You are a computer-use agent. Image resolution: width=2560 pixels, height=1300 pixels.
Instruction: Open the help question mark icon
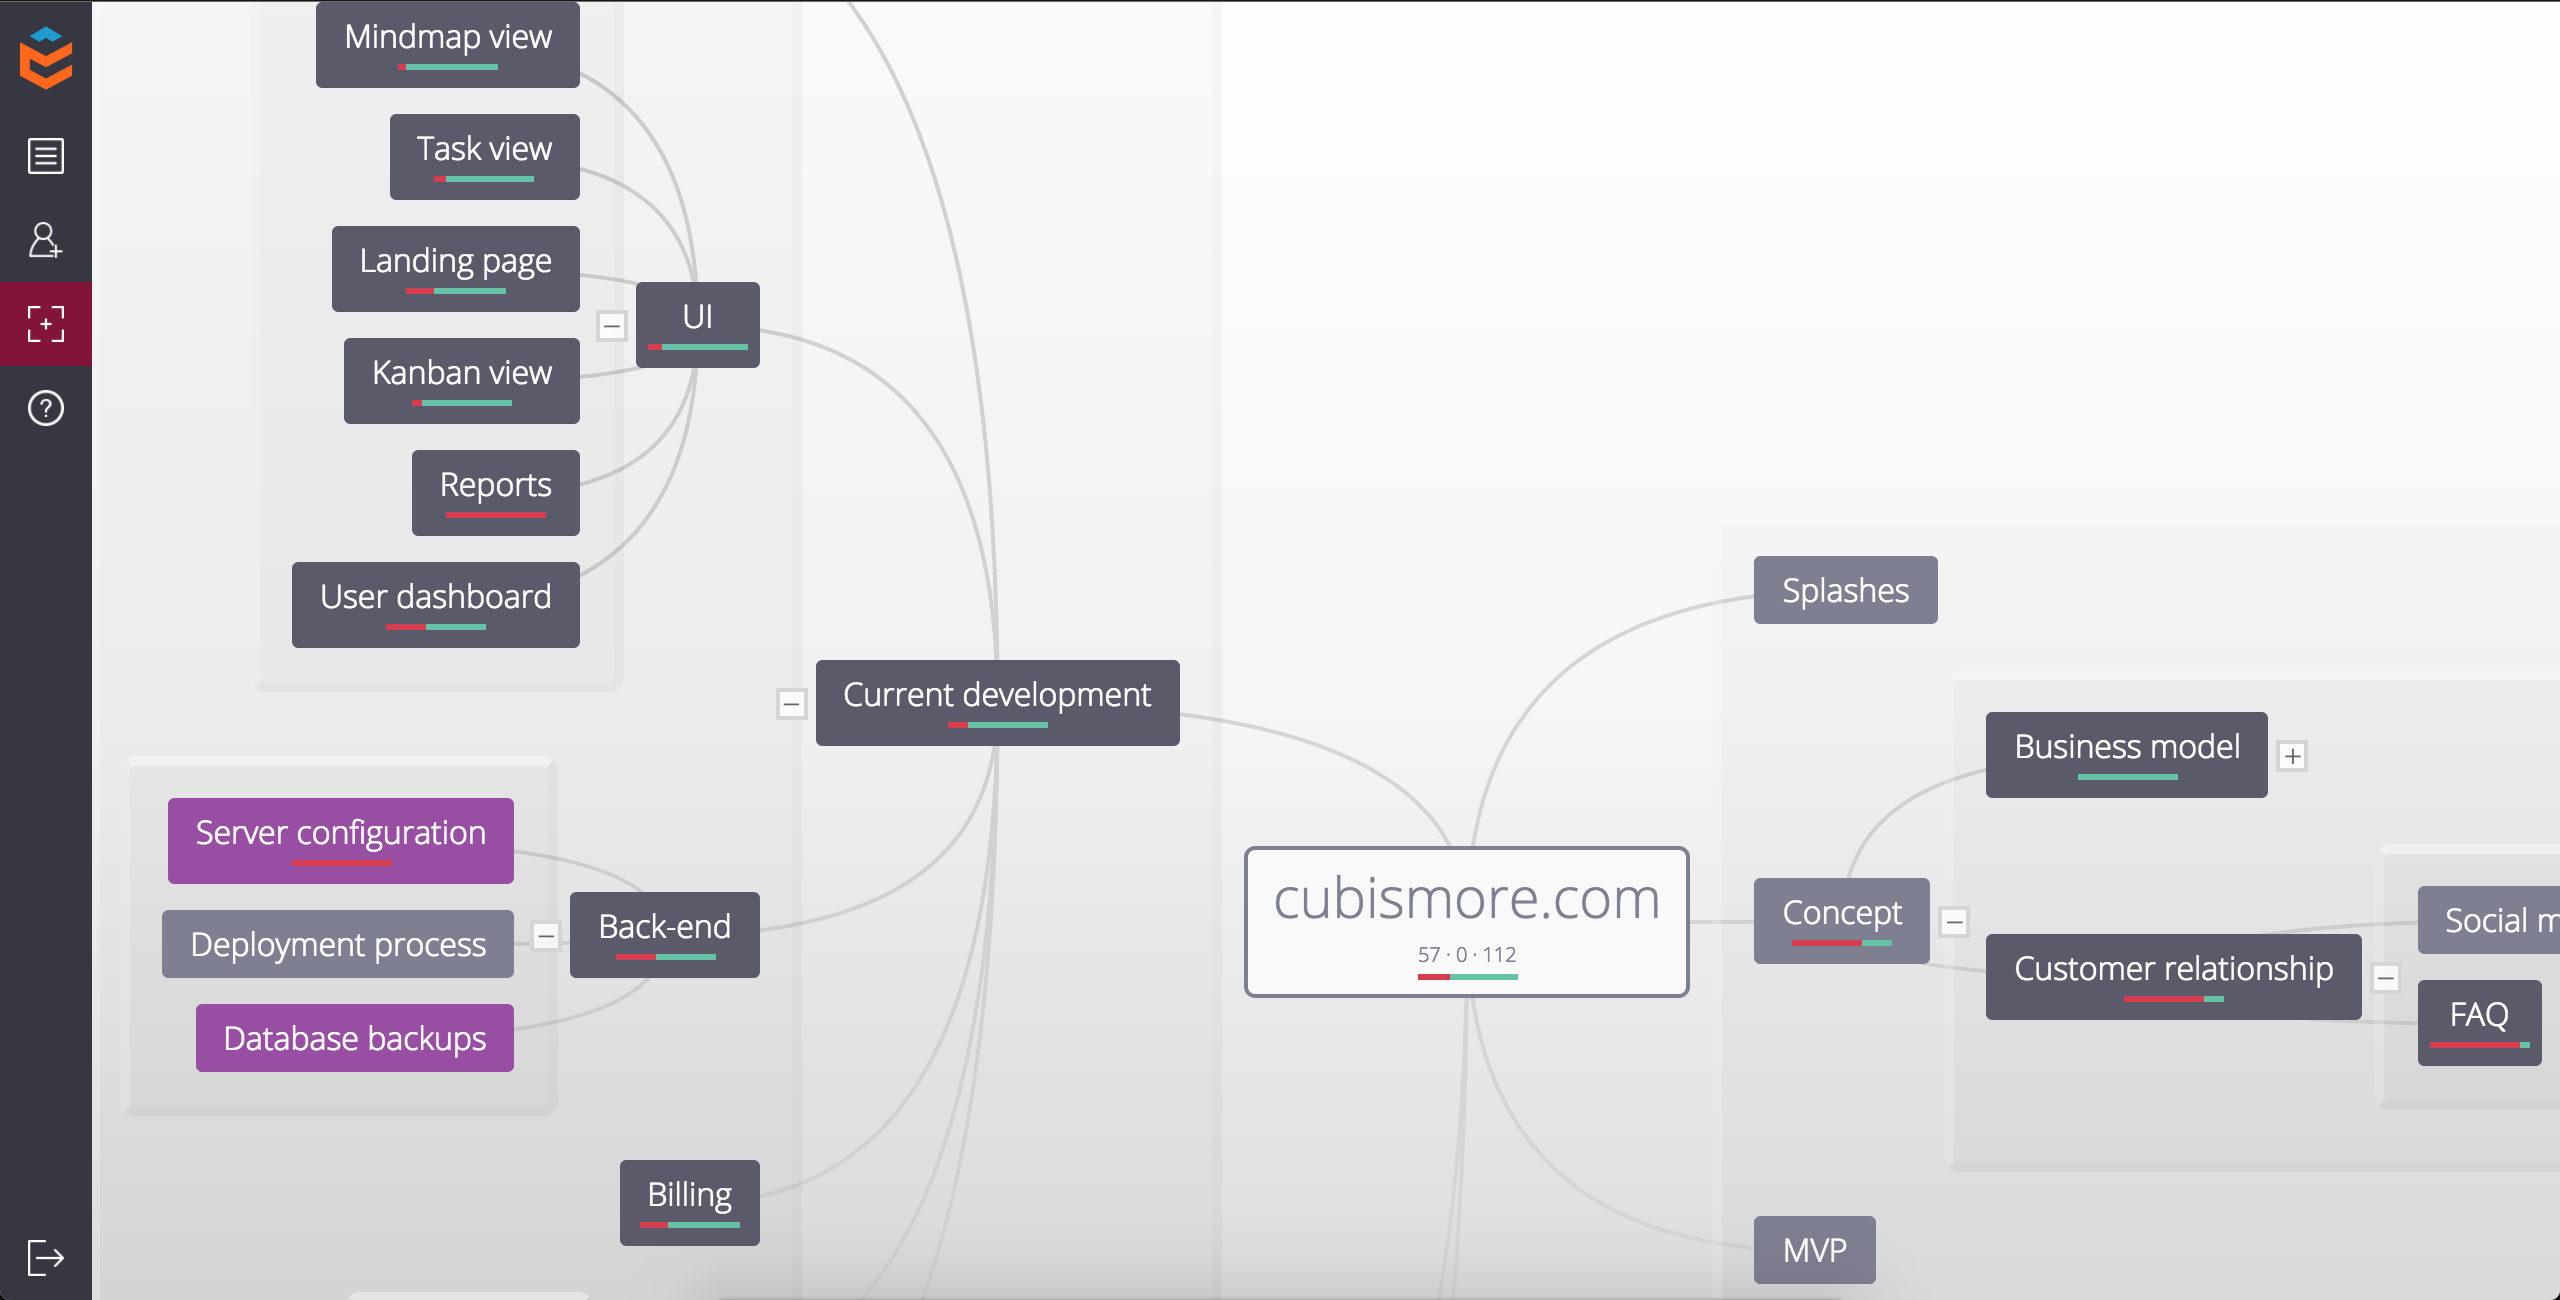coord(46,408)
